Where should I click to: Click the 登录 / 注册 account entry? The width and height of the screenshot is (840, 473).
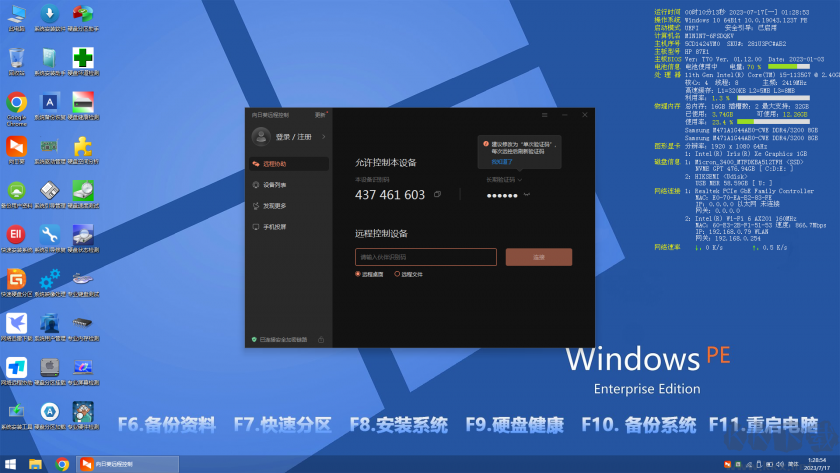[293, 137]
